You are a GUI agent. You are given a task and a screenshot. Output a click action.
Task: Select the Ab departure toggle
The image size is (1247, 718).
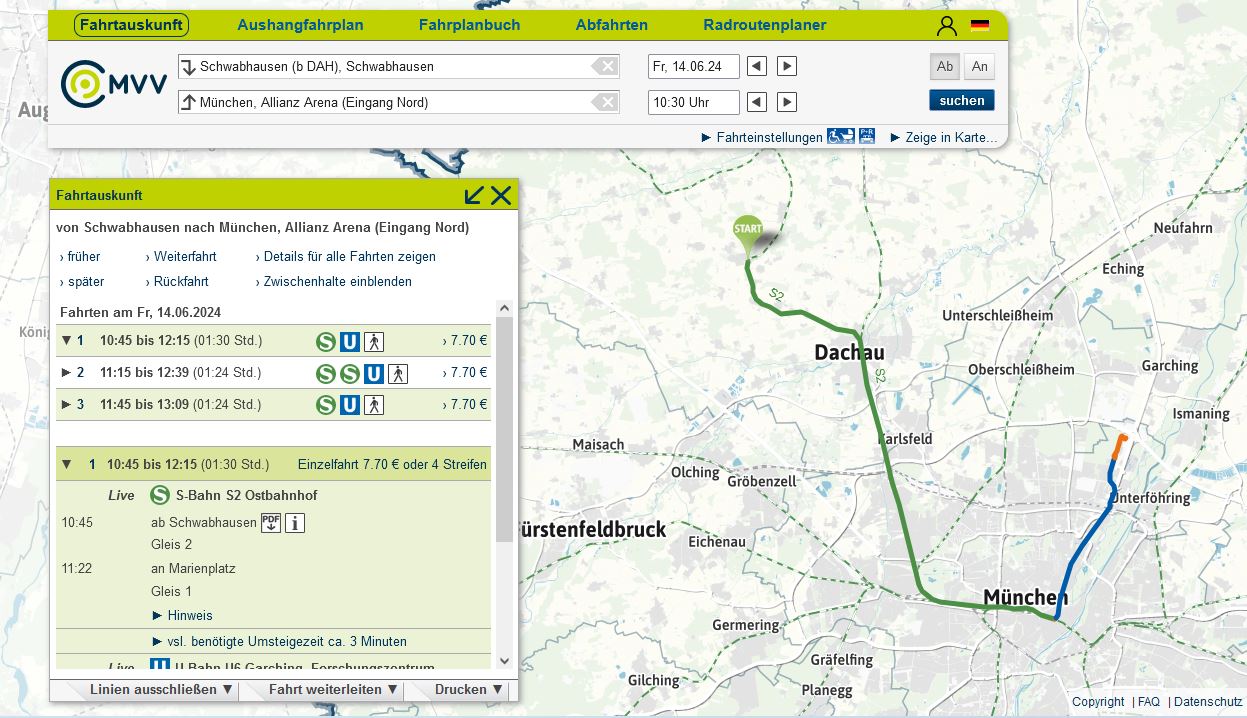pos(944,67)
